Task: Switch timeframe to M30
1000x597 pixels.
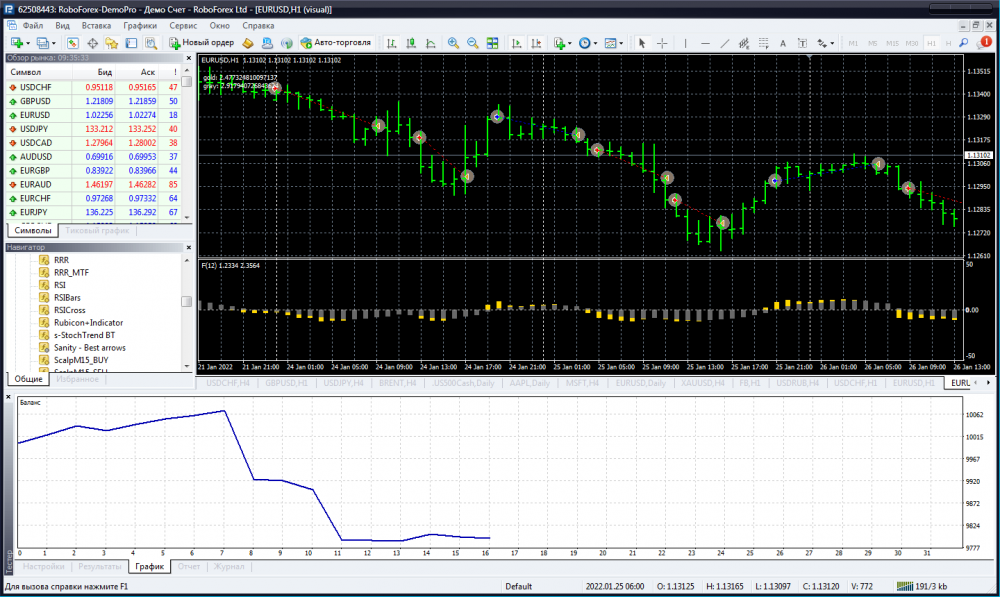Action: (x=912, y=43)
